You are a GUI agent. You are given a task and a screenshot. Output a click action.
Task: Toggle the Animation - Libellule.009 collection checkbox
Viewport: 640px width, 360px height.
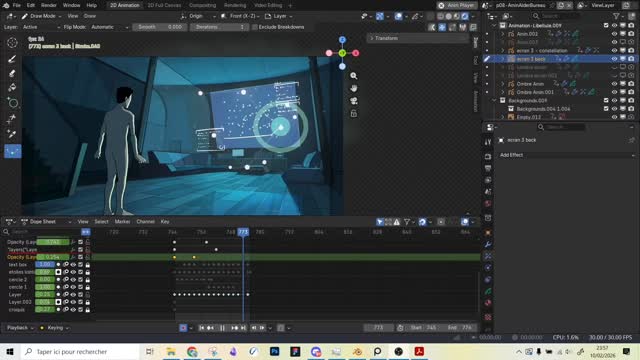point(606,25)
